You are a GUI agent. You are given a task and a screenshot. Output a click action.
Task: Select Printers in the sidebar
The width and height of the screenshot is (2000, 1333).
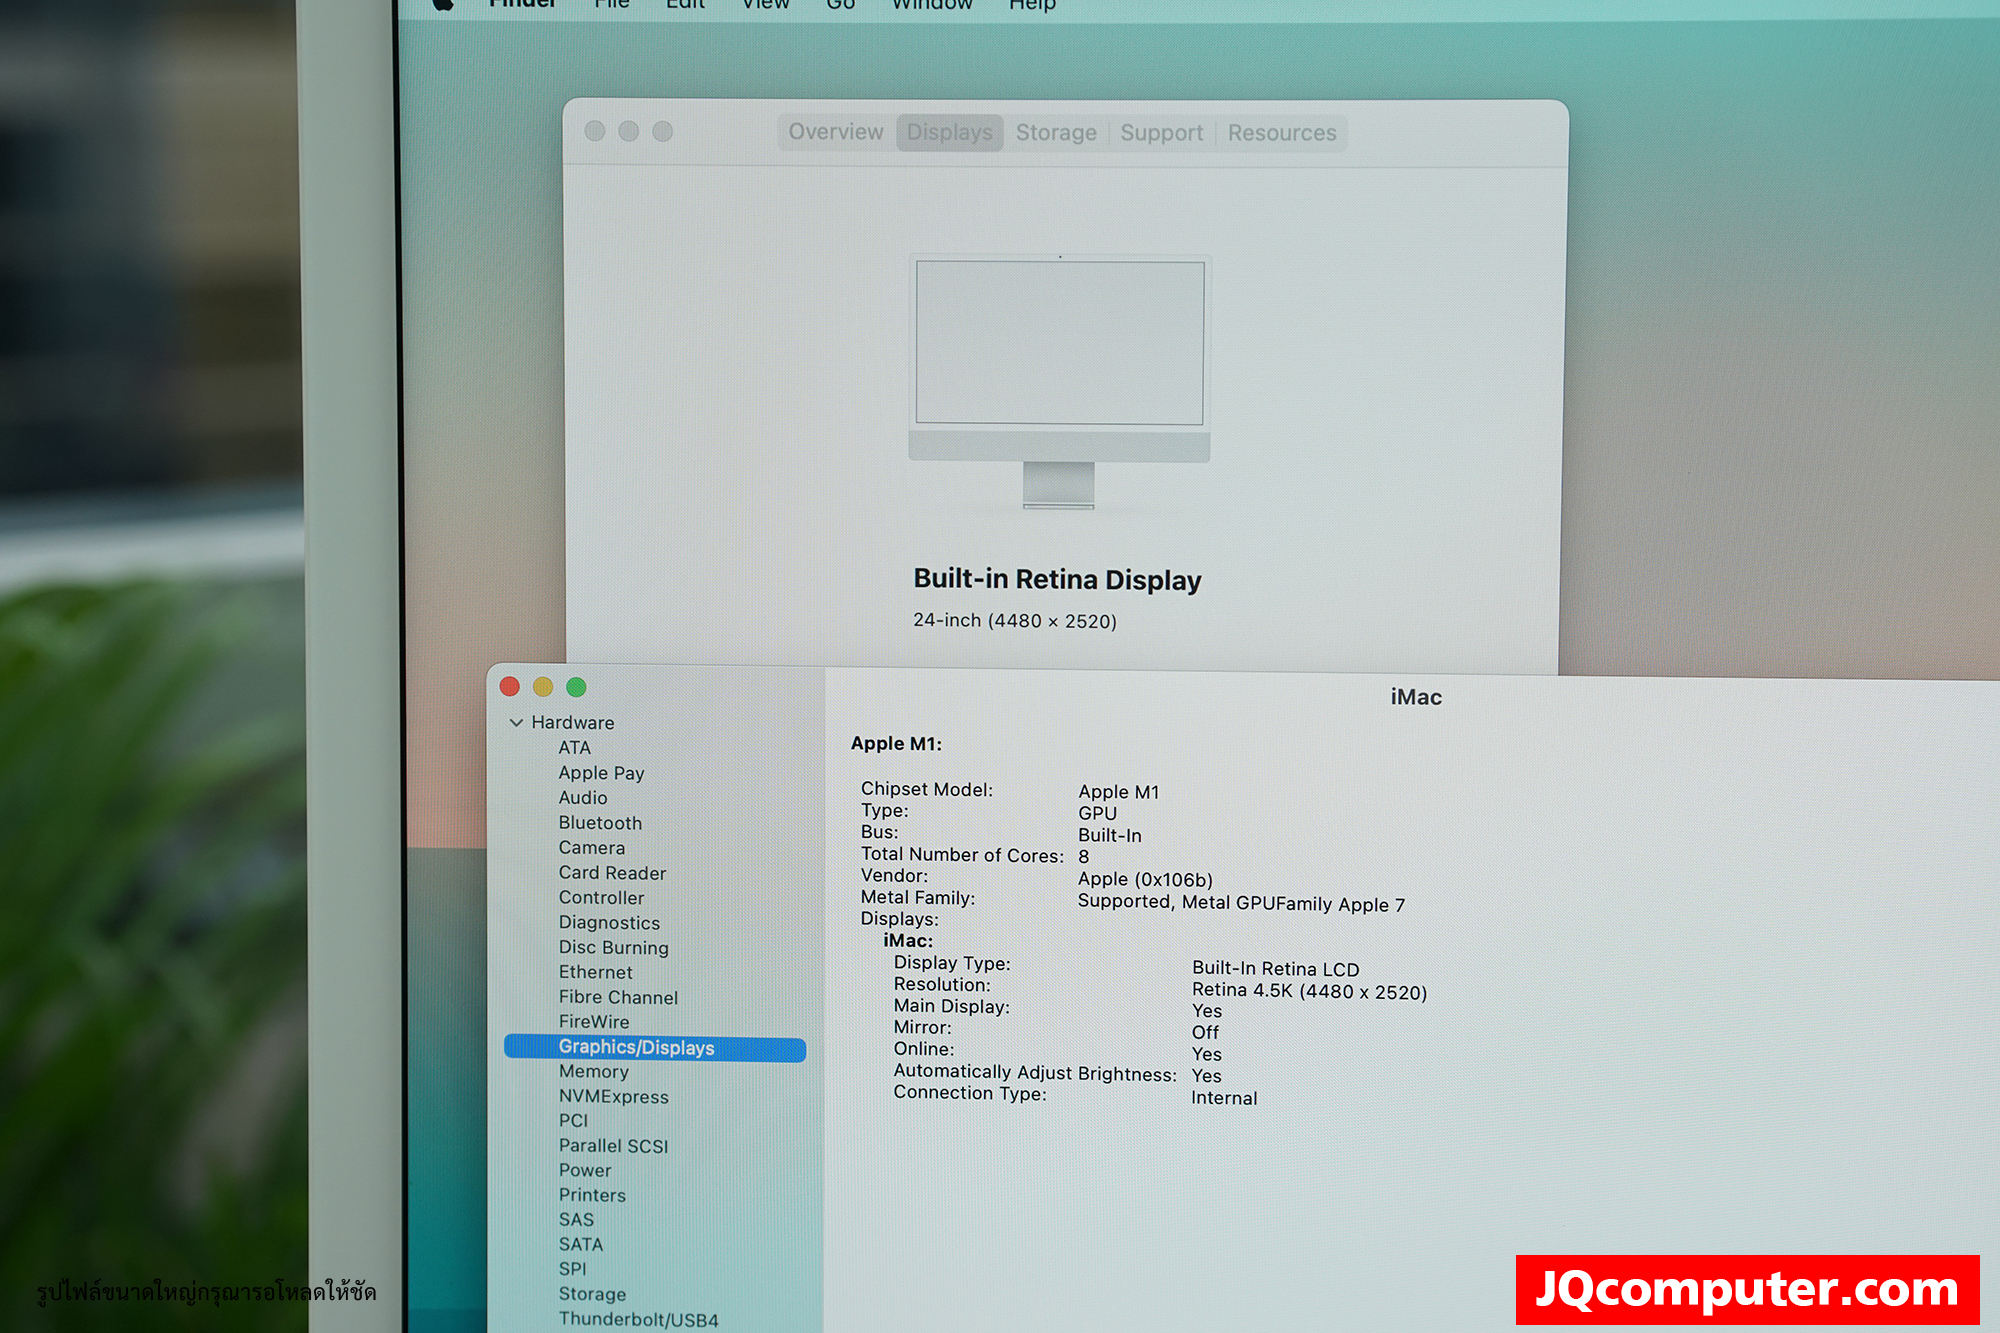click(x=592, y=1195)
